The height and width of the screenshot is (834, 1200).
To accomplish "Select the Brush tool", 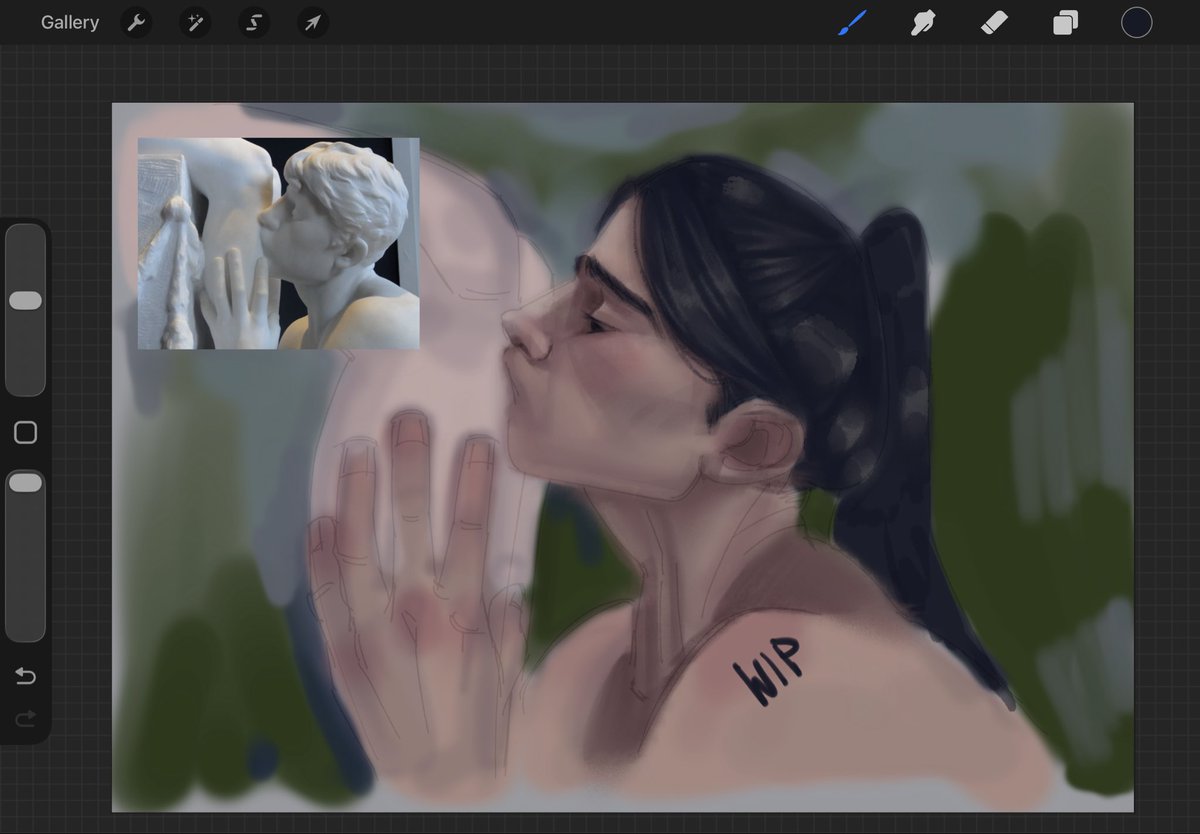I will click(x=852, y=22).
